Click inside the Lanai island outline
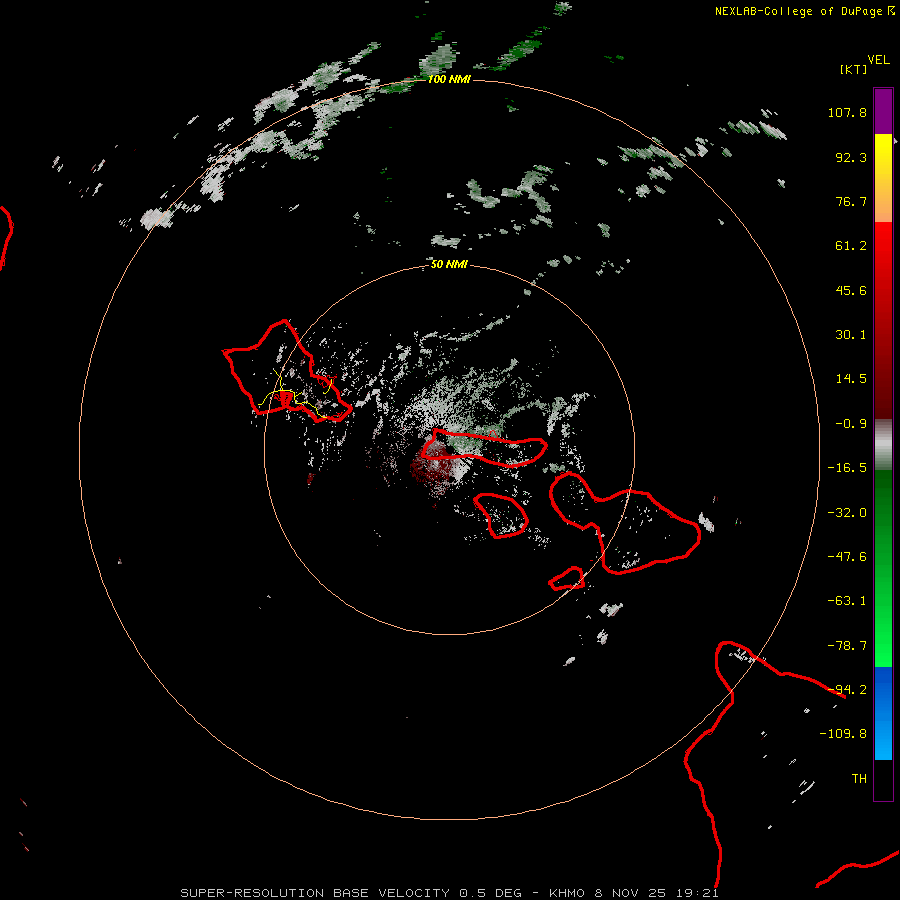Image resolution: width=900 pixels, height=900 pixels. coord(501,514)
